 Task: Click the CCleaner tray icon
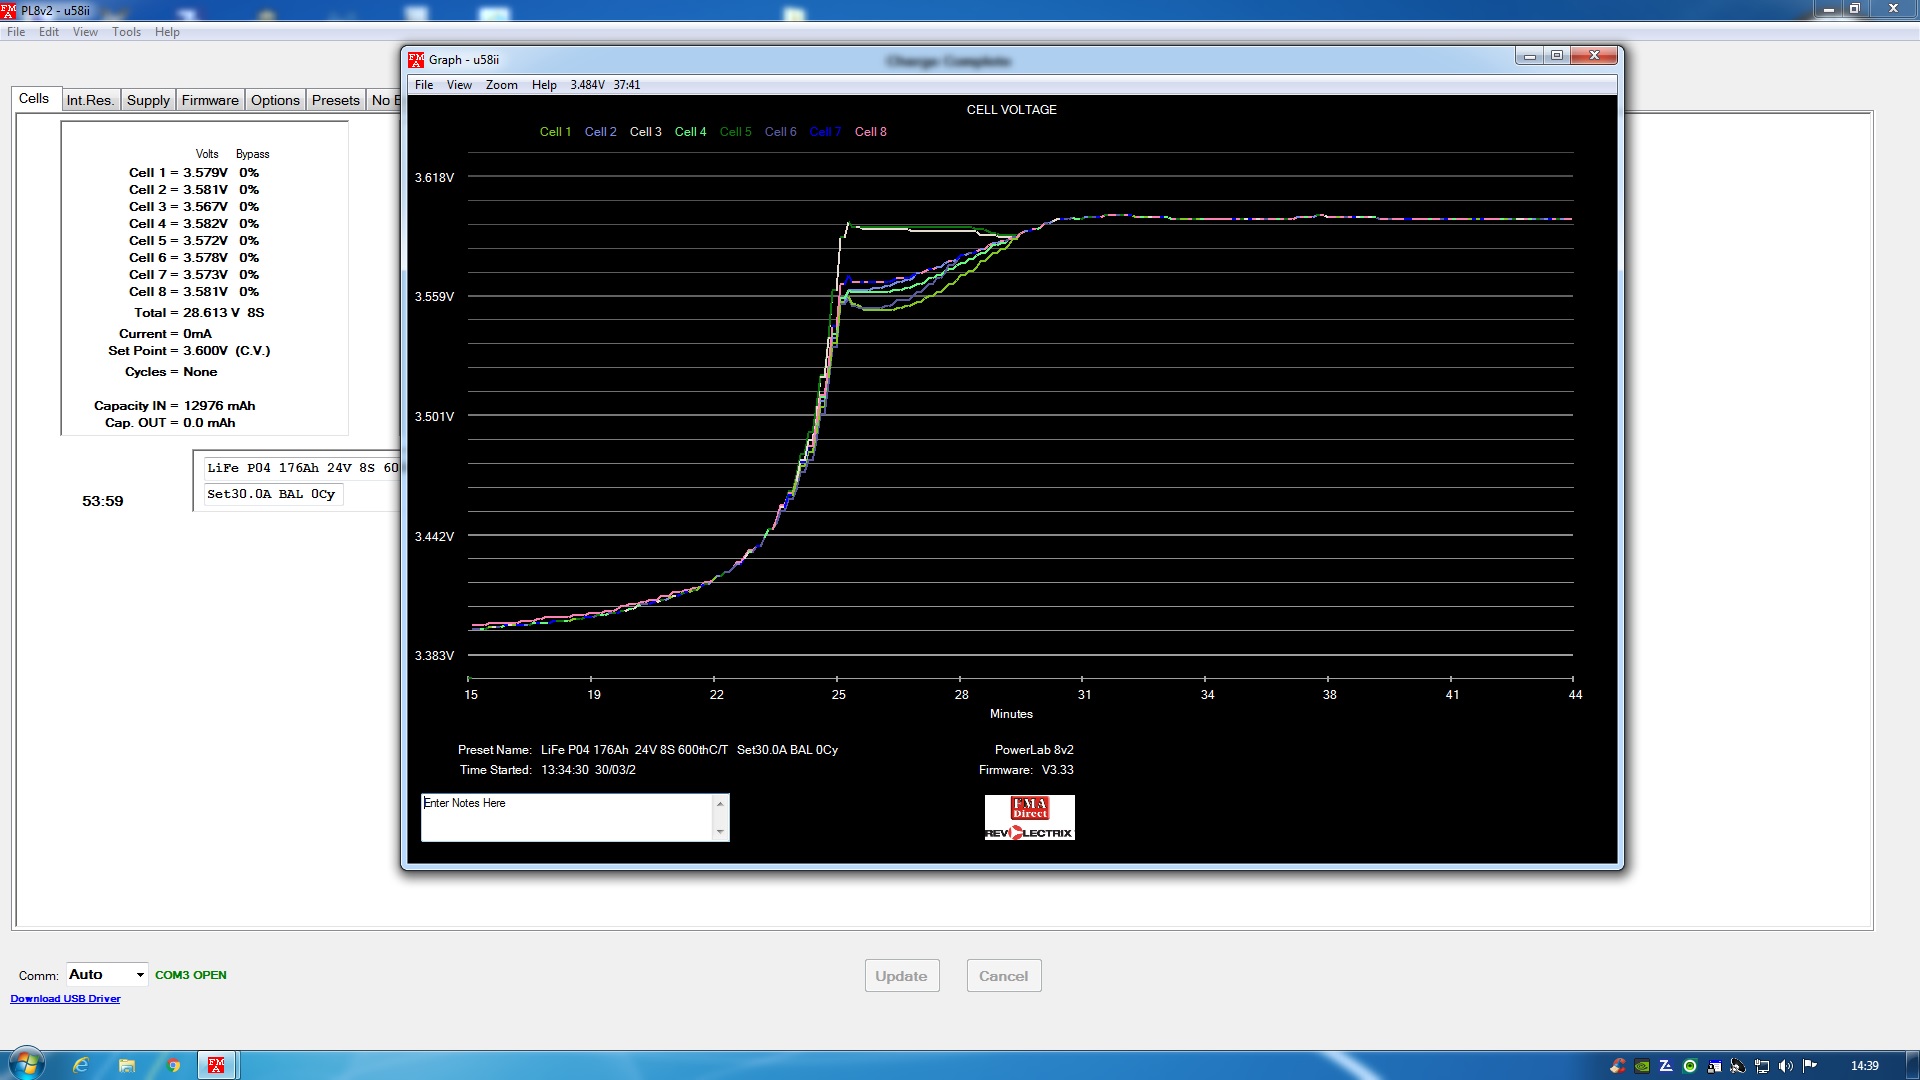coord(1617,1066)
